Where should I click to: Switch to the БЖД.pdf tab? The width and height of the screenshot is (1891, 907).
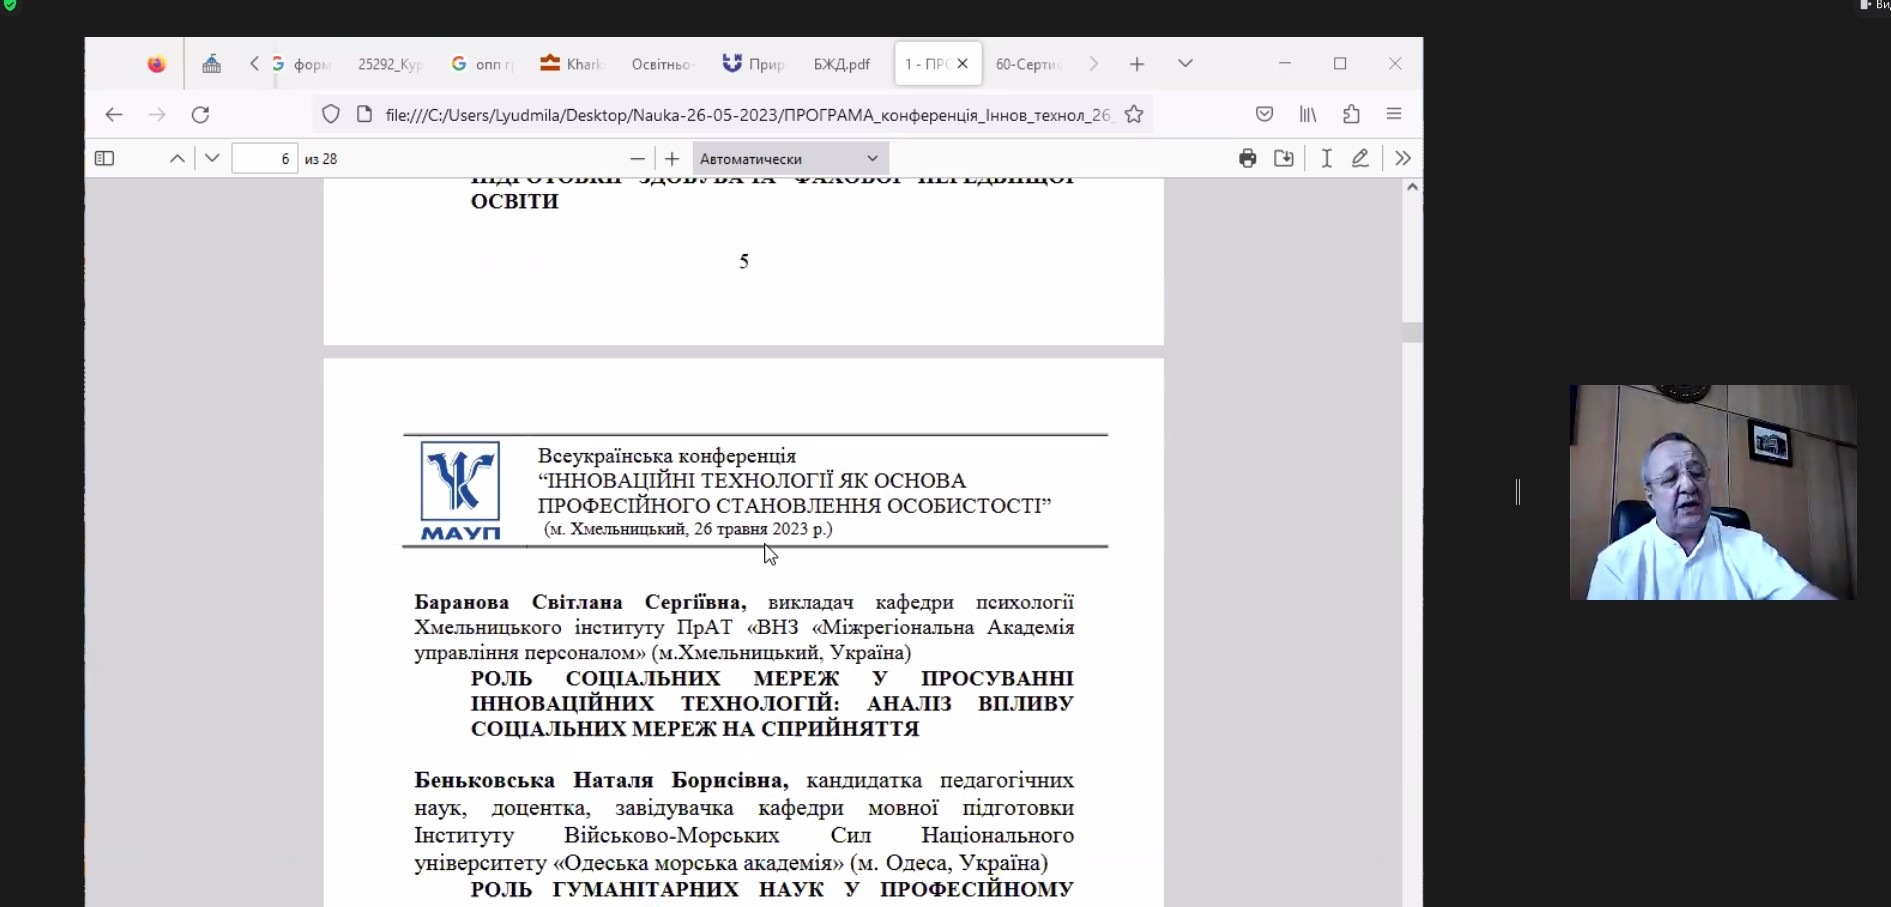pos(841,64)
